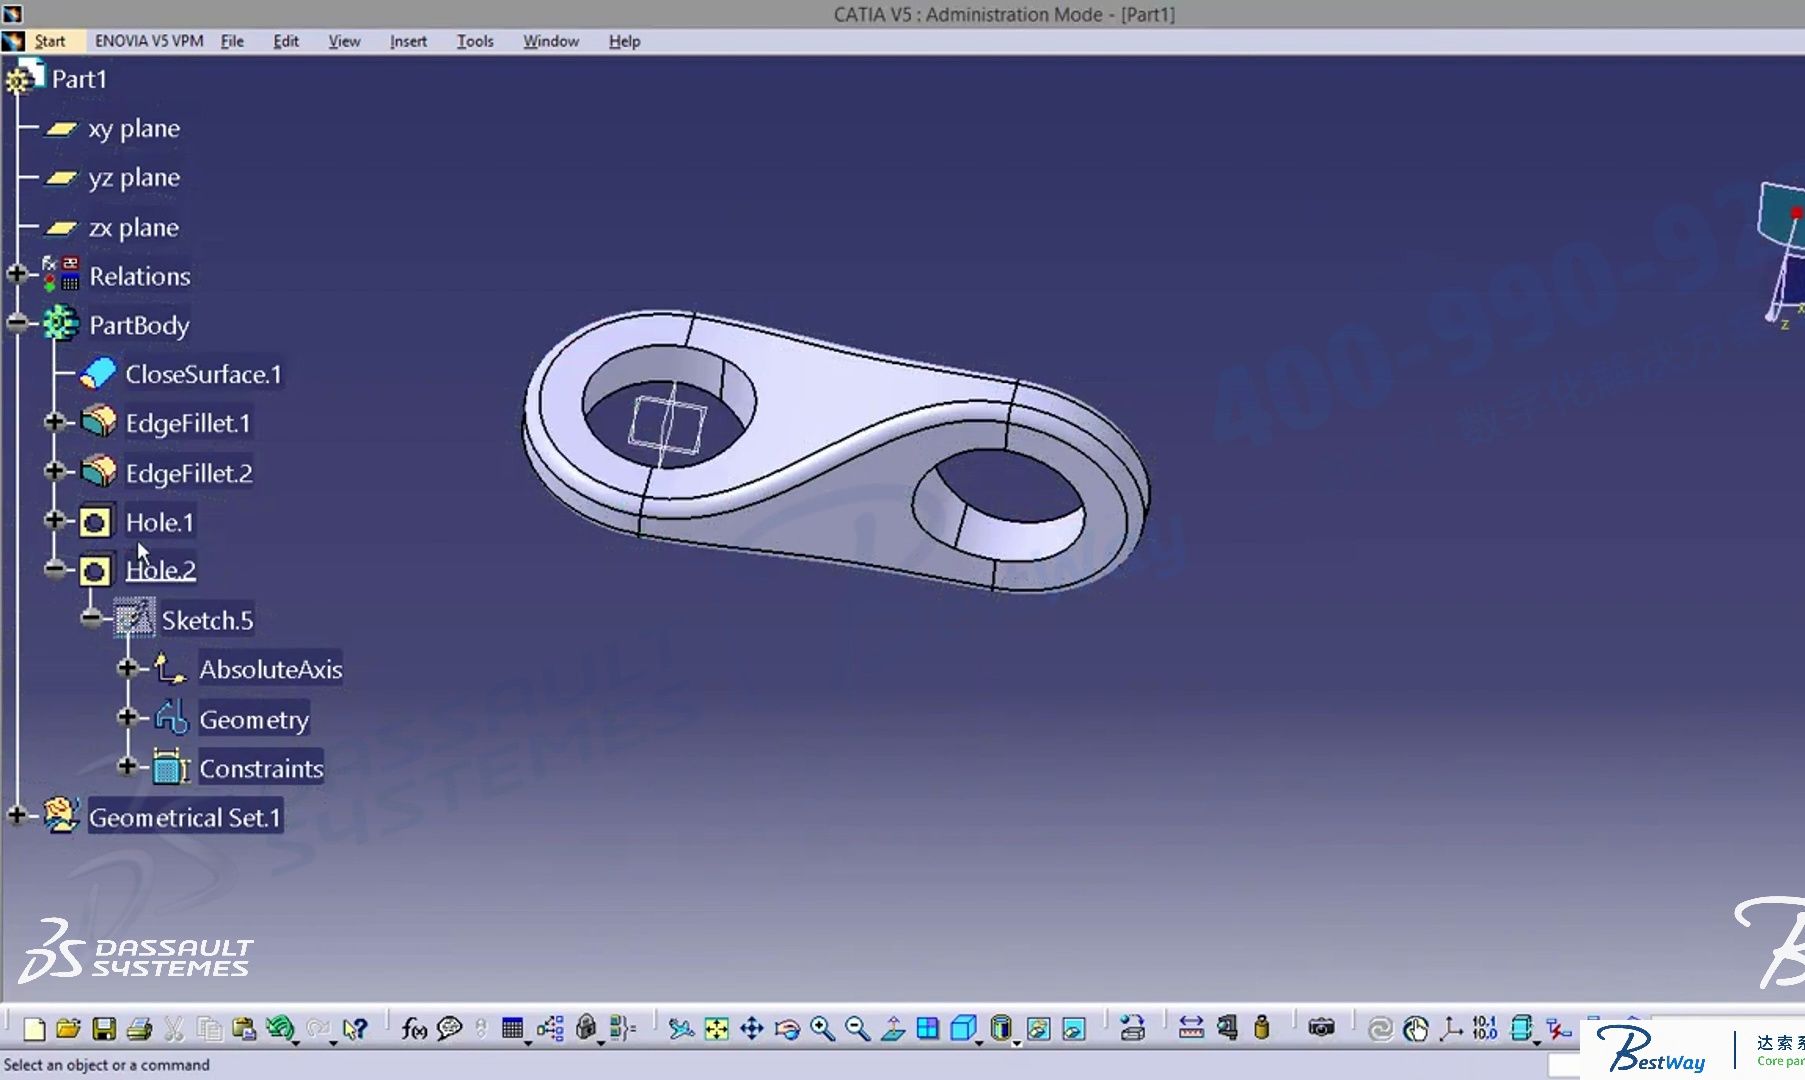Click the What's This help cursor icon
This screenshot has width=1805, height=1080.
[x=355, y=1028]
